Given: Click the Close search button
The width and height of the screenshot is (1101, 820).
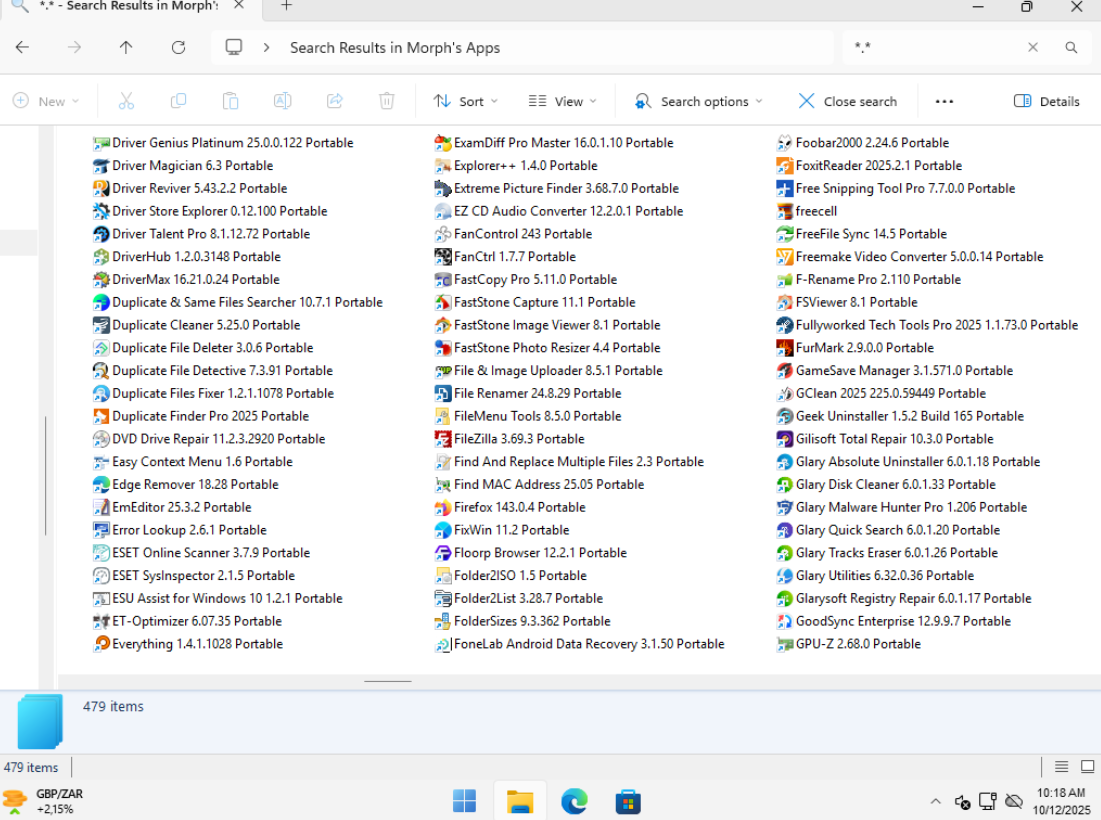Looking at the screenshot, I should [x=847, y=101].
